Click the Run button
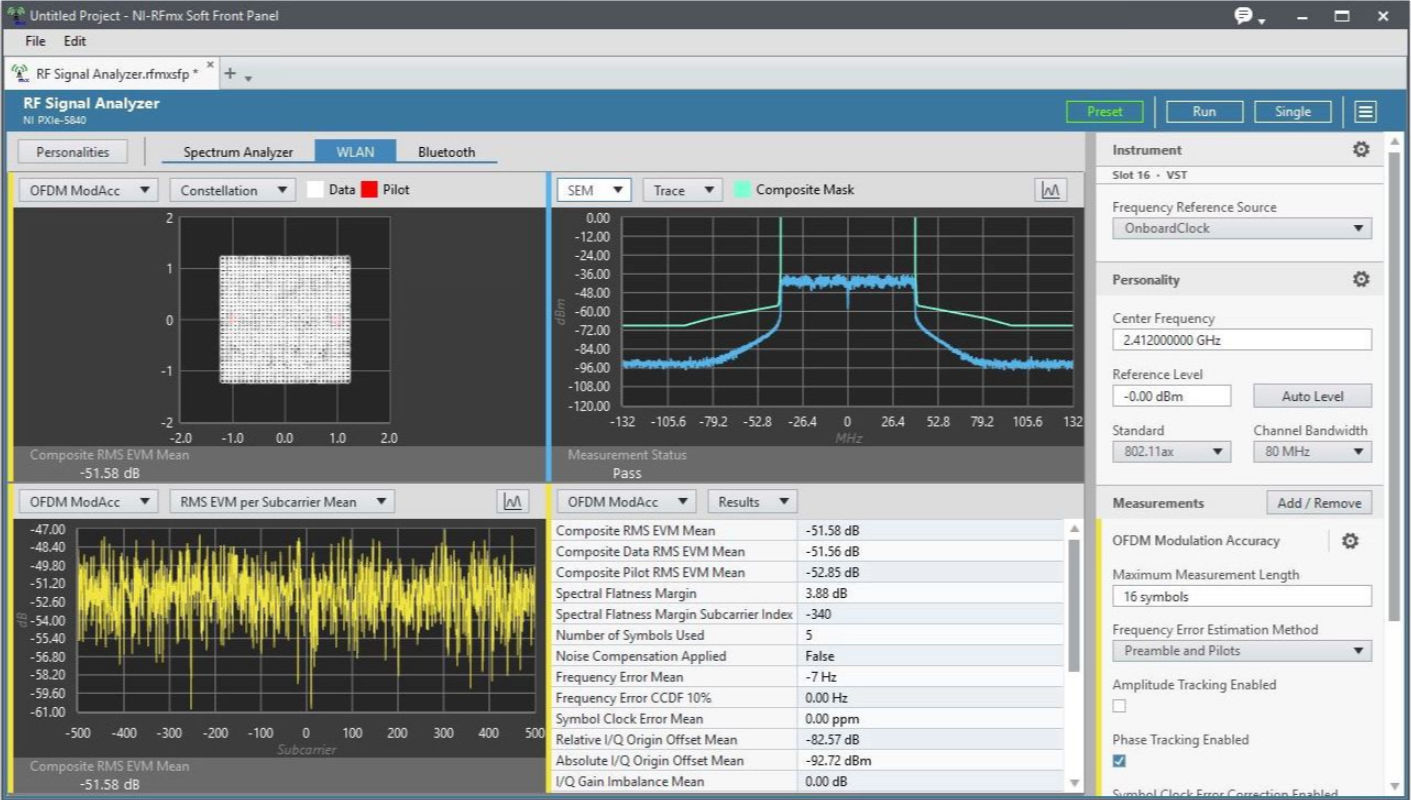 click(x=1205, y=111)
